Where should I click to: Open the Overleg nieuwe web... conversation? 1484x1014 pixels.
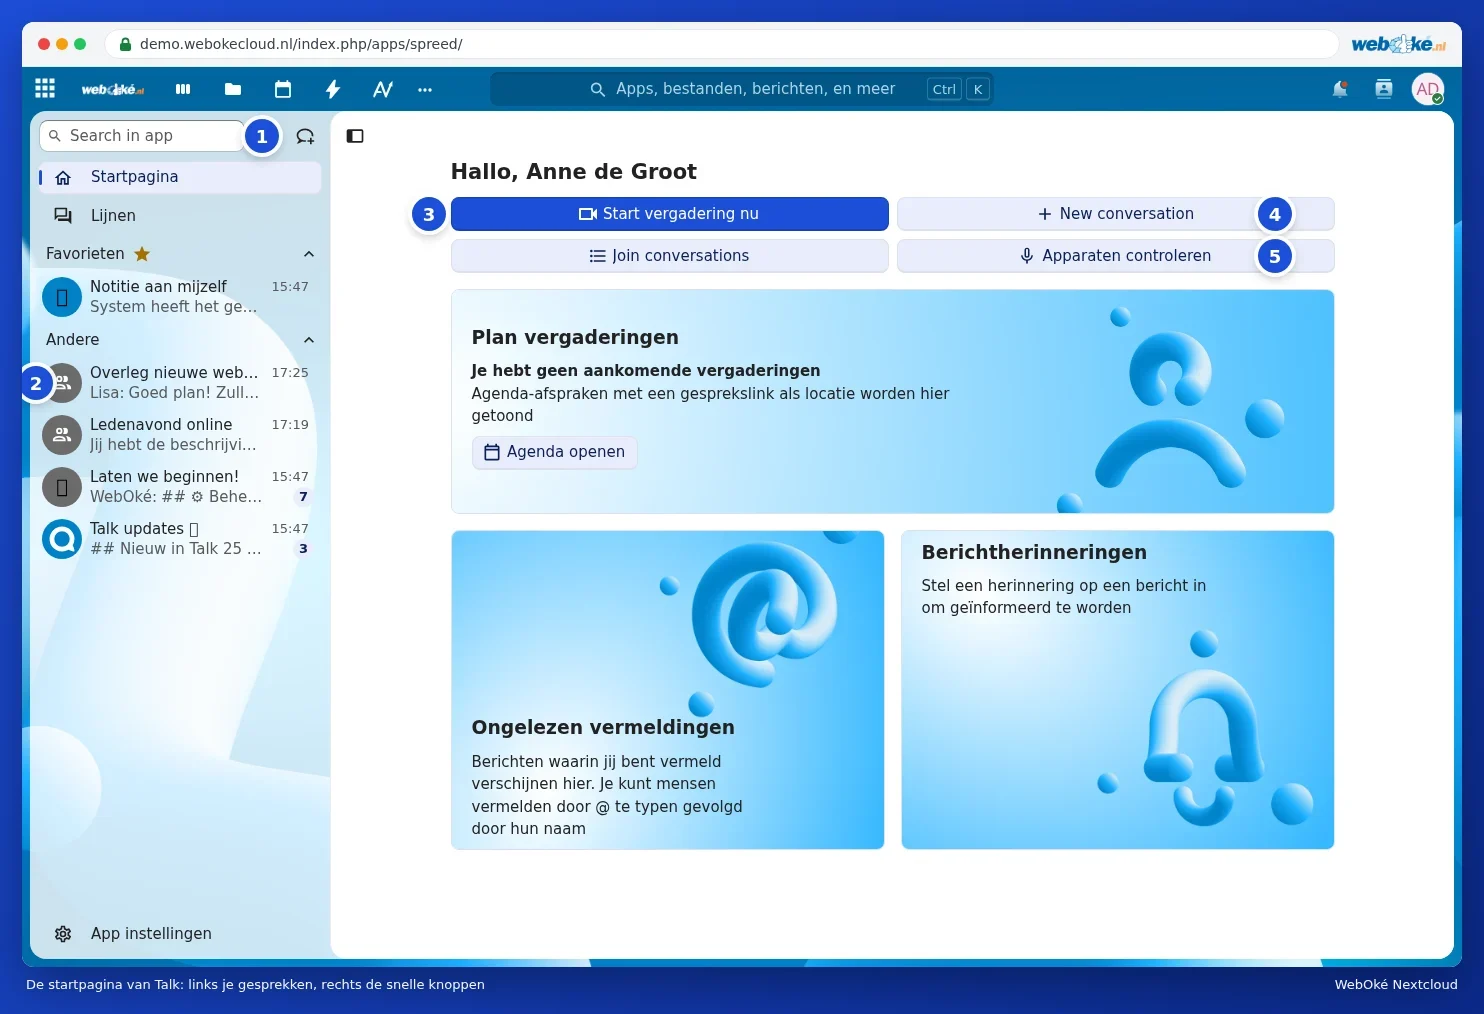180,383
